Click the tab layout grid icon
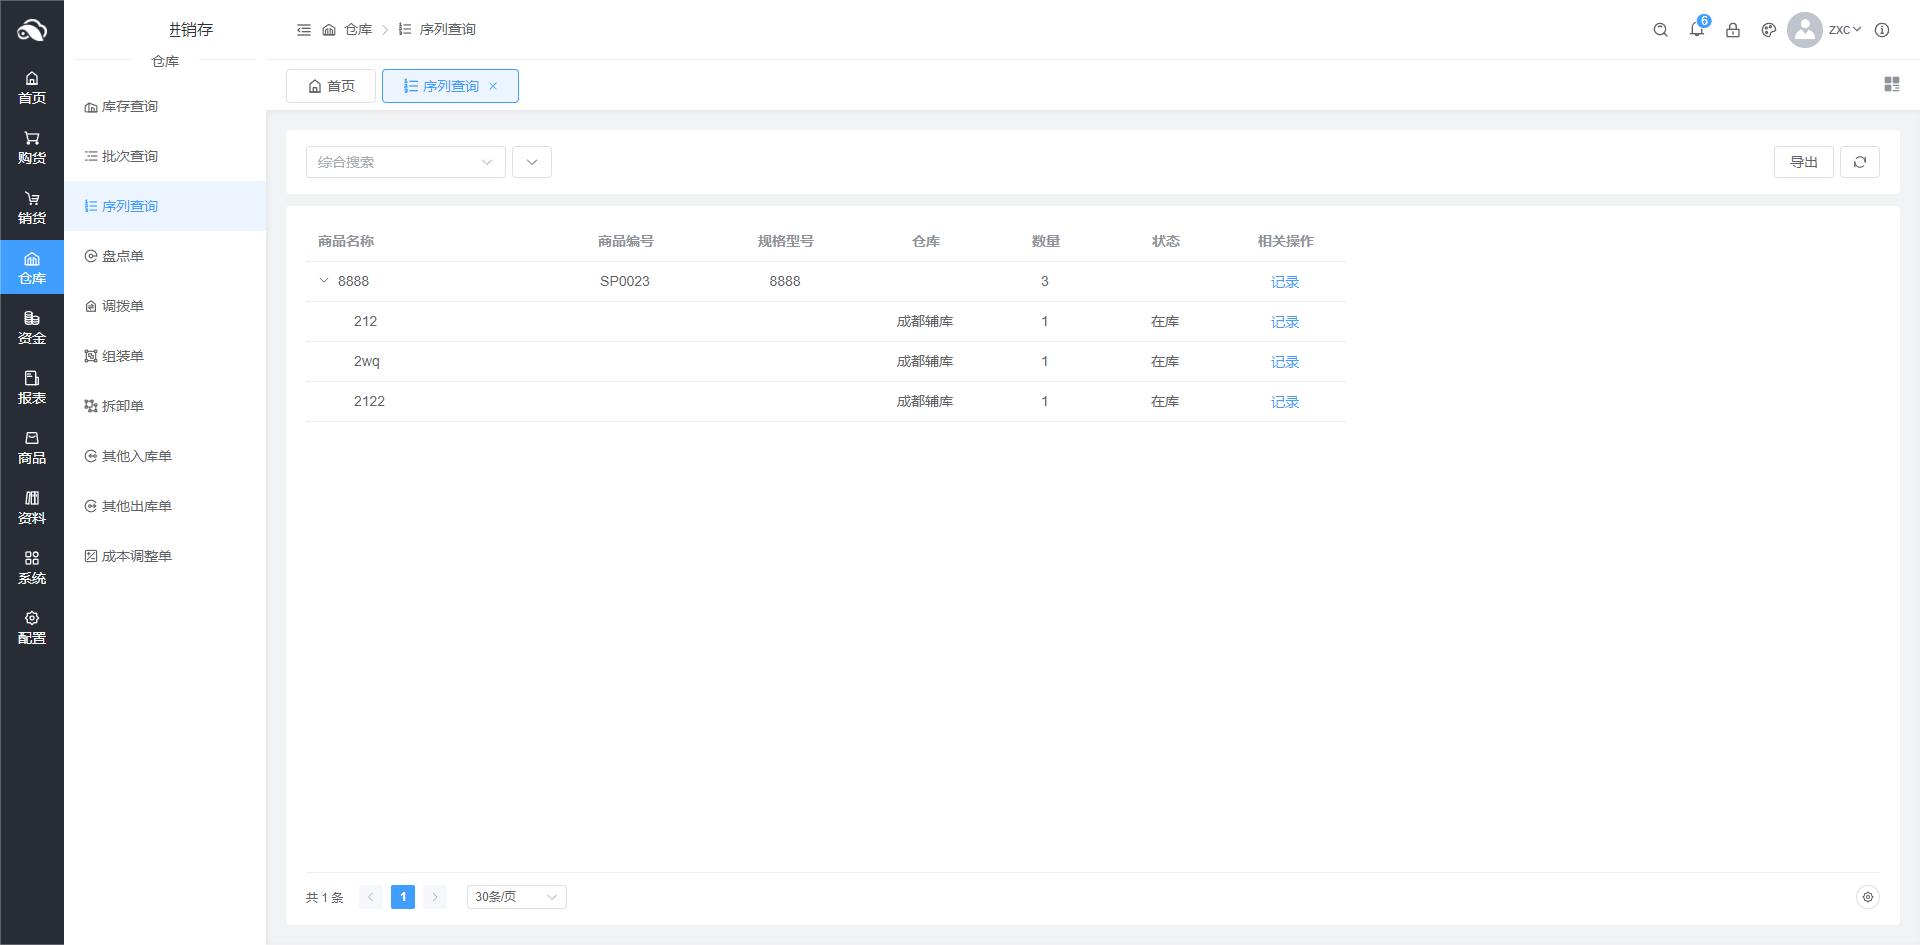1920x945 pixels. [x=1891, y=85]
